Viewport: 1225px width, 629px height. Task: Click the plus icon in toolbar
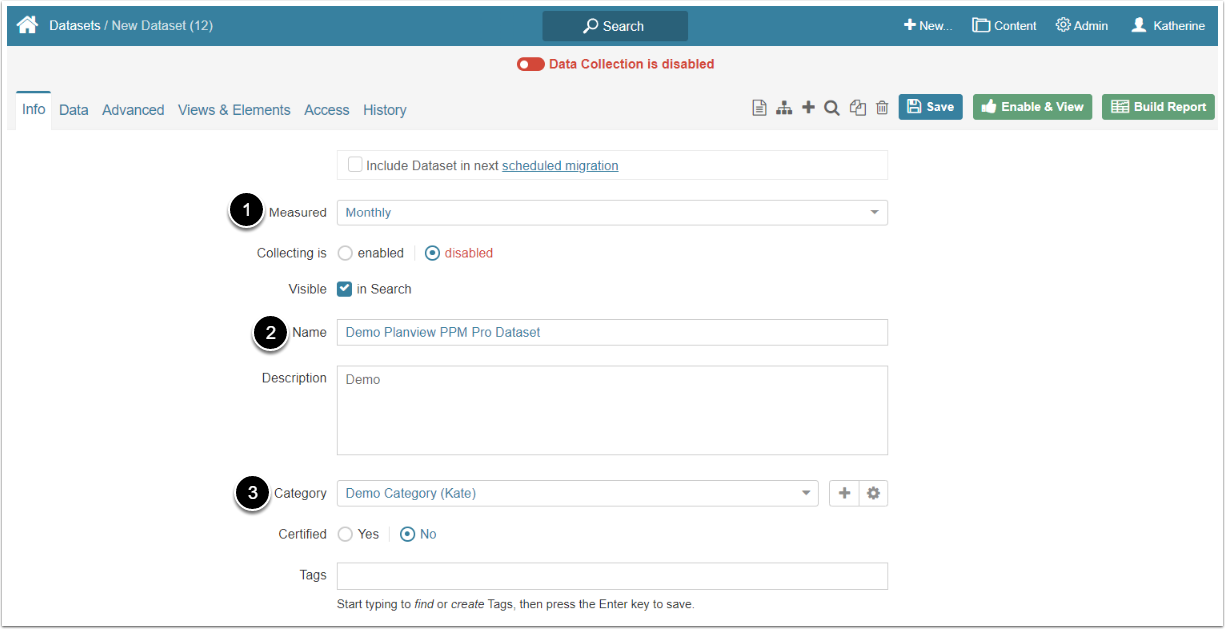(x=808, y=108)
